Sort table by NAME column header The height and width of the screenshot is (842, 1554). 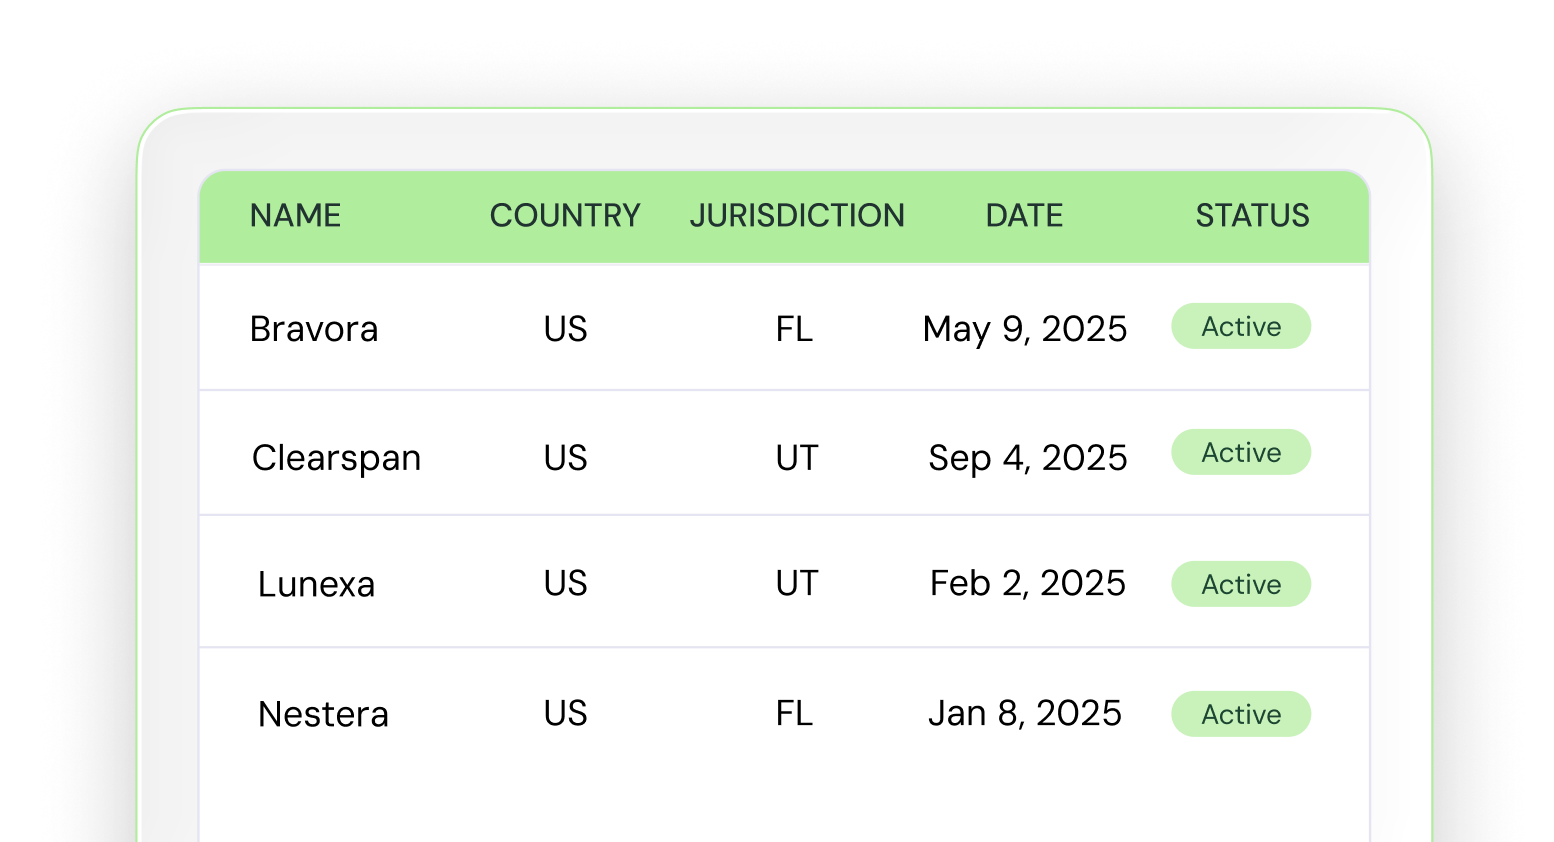(x=295, y=216)
